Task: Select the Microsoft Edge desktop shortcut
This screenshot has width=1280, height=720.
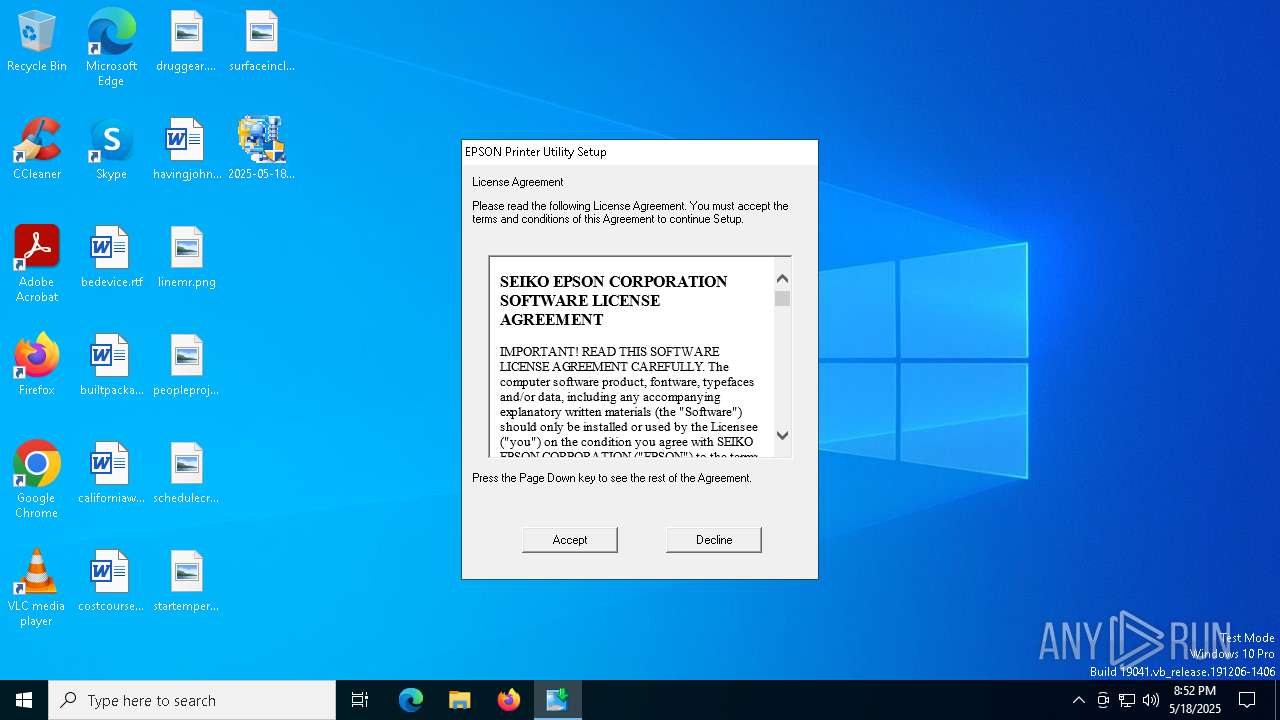Action: 111,48
